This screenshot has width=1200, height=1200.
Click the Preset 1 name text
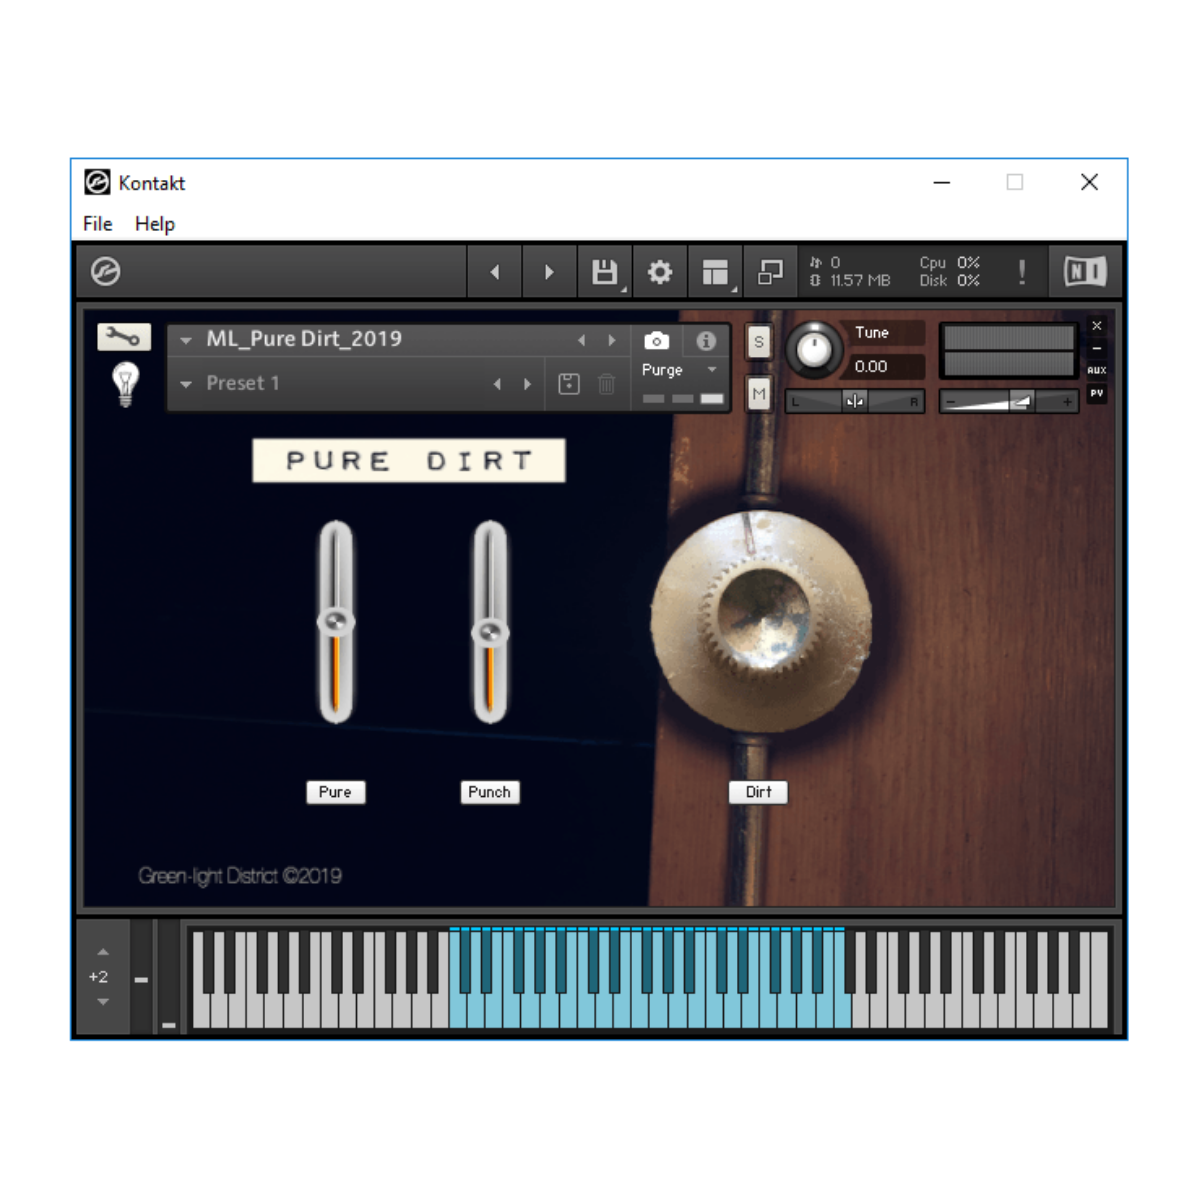[x=243, y=383]
